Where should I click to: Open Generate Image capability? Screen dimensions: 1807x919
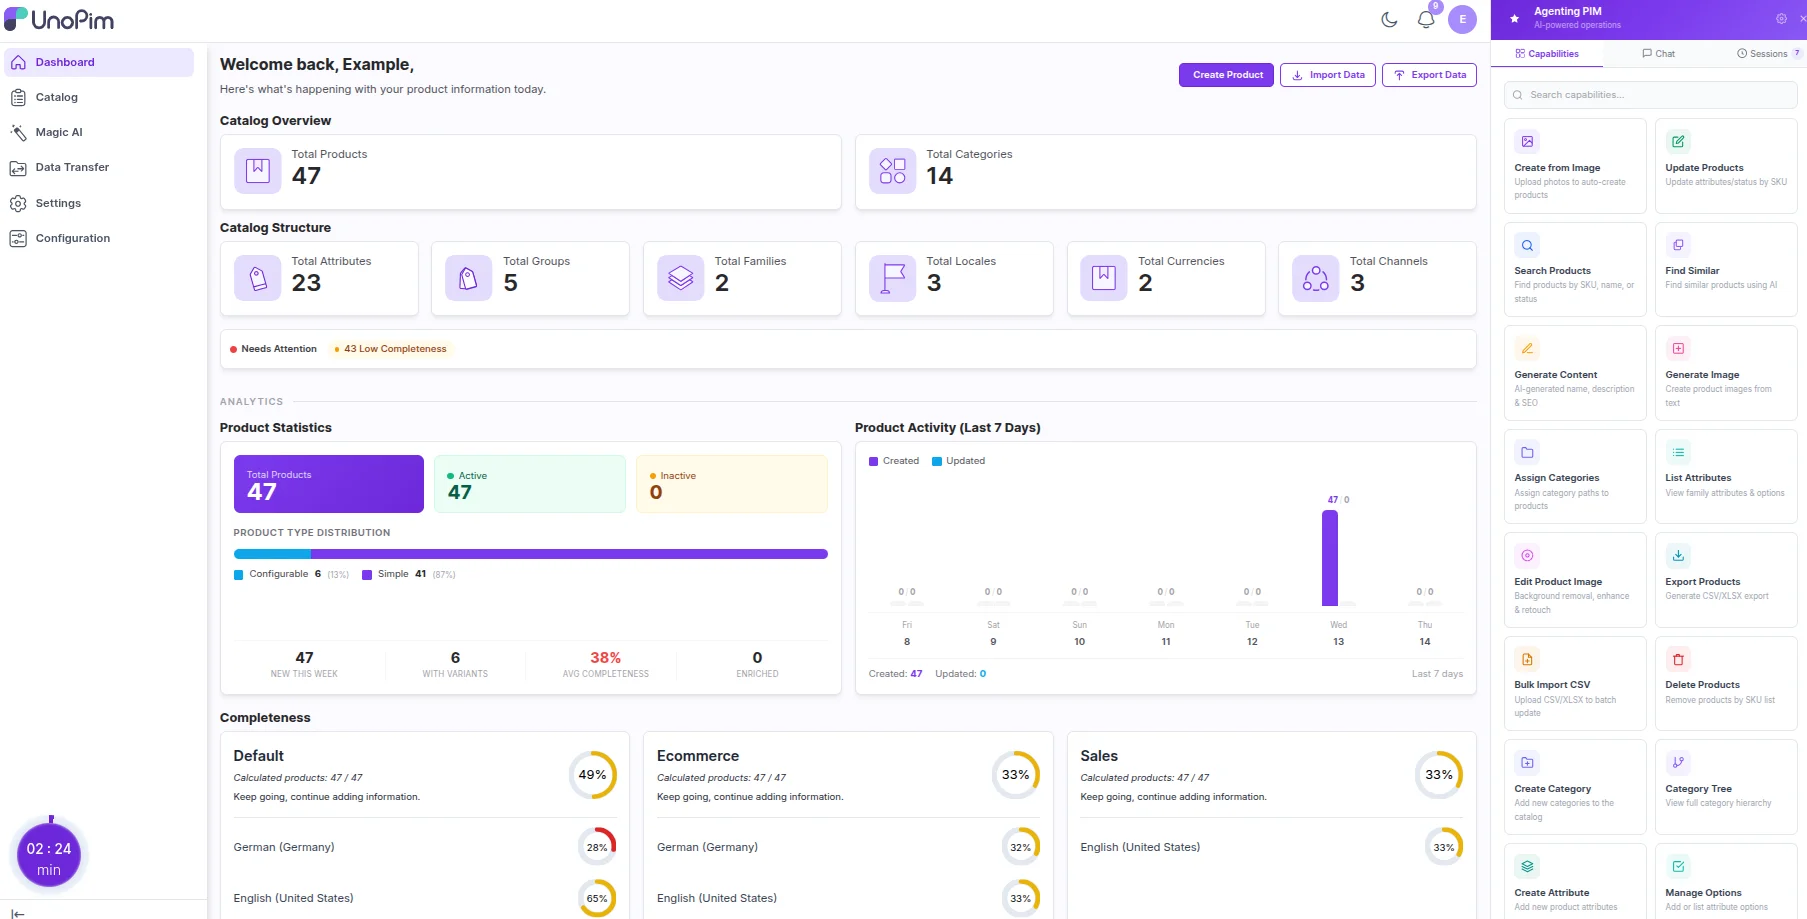[1725, 373]
